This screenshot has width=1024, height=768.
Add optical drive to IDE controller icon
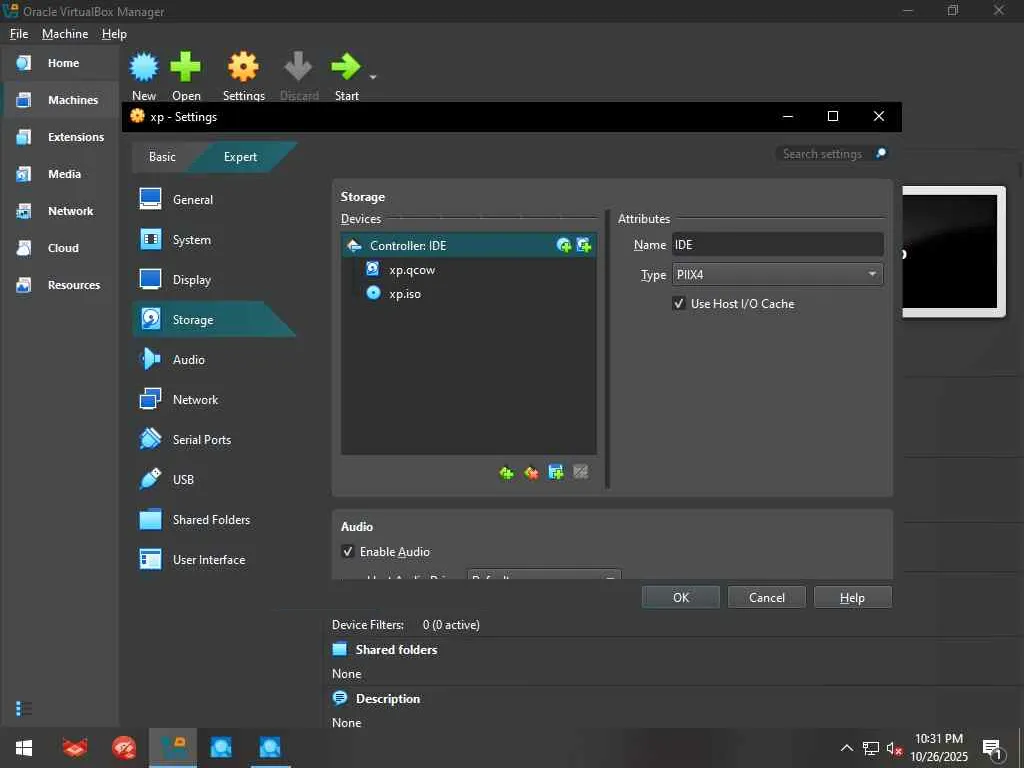564,246
